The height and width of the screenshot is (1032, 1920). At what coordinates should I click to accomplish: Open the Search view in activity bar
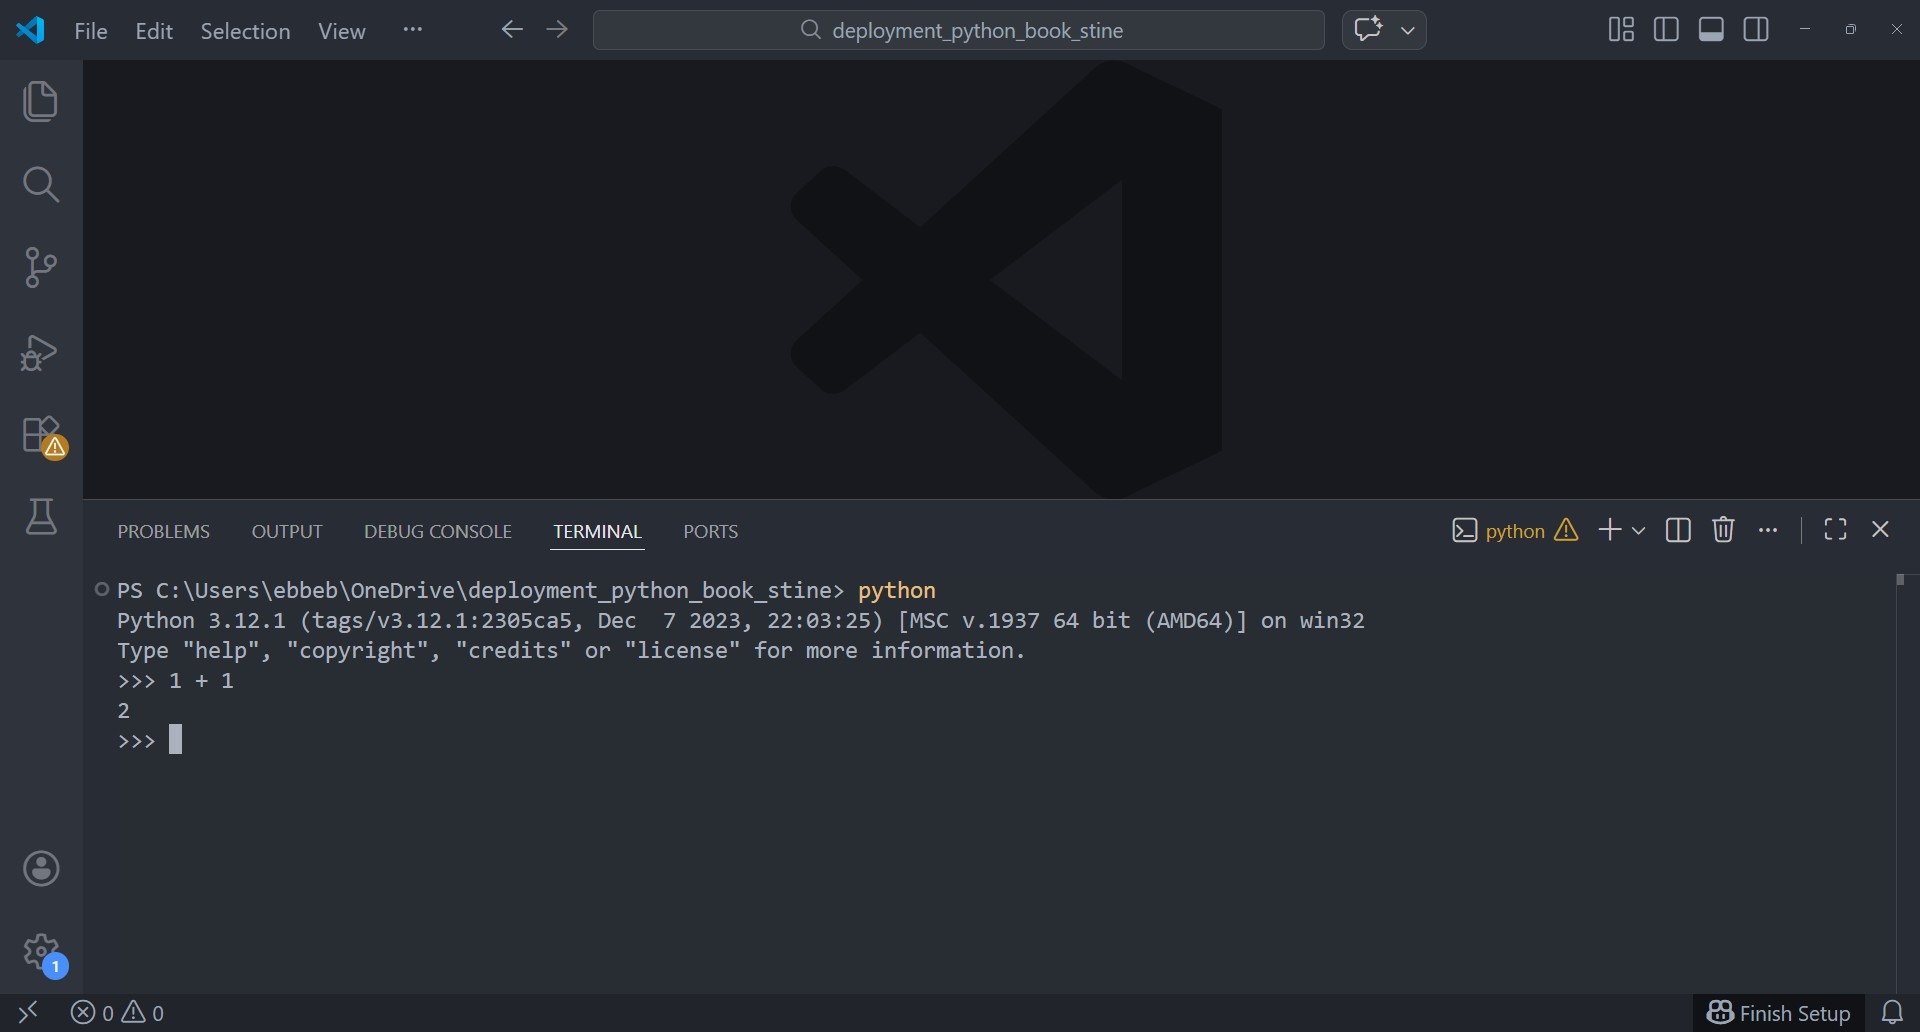[x=40, y=184]
